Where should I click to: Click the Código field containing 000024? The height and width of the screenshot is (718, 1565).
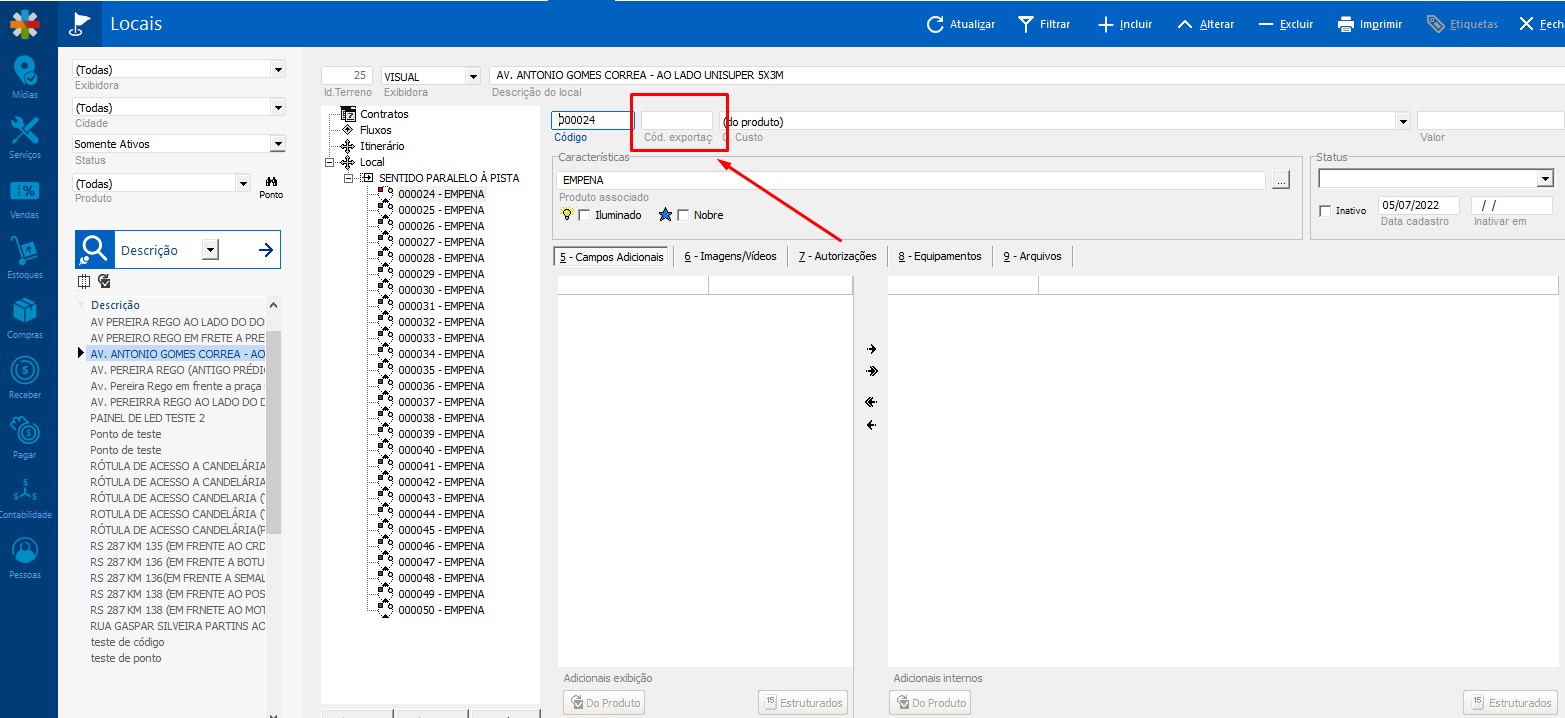[592, 121]
